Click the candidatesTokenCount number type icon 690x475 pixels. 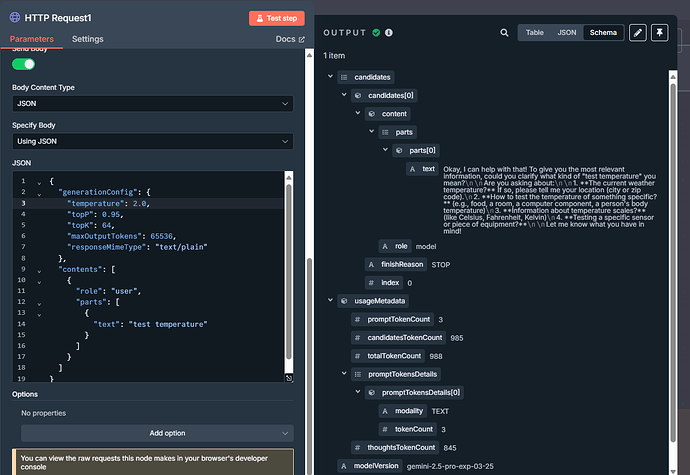358,338
